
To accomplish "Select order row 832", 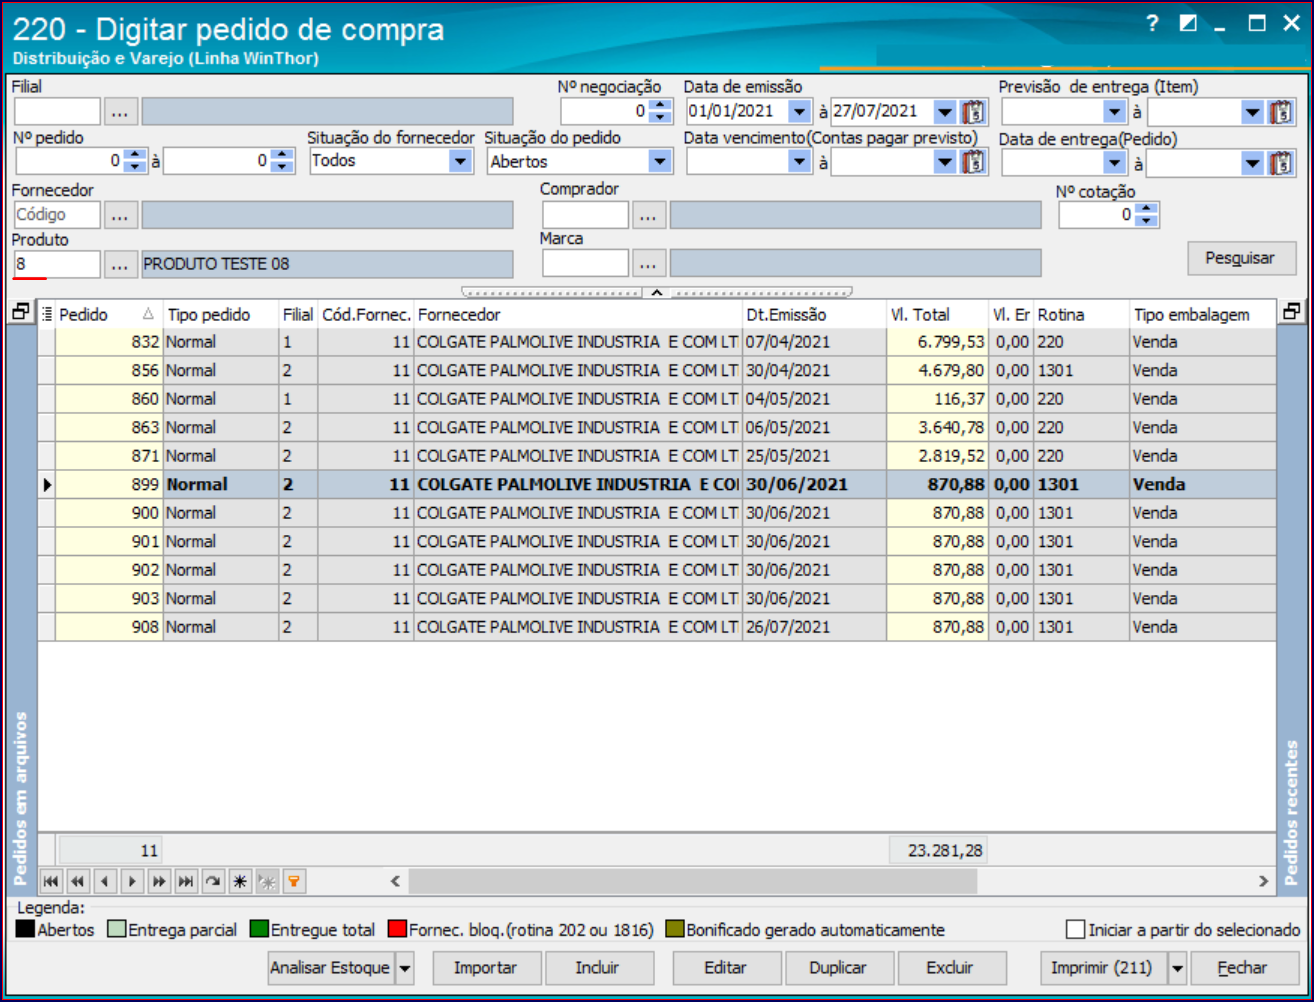I will [657, 342].
